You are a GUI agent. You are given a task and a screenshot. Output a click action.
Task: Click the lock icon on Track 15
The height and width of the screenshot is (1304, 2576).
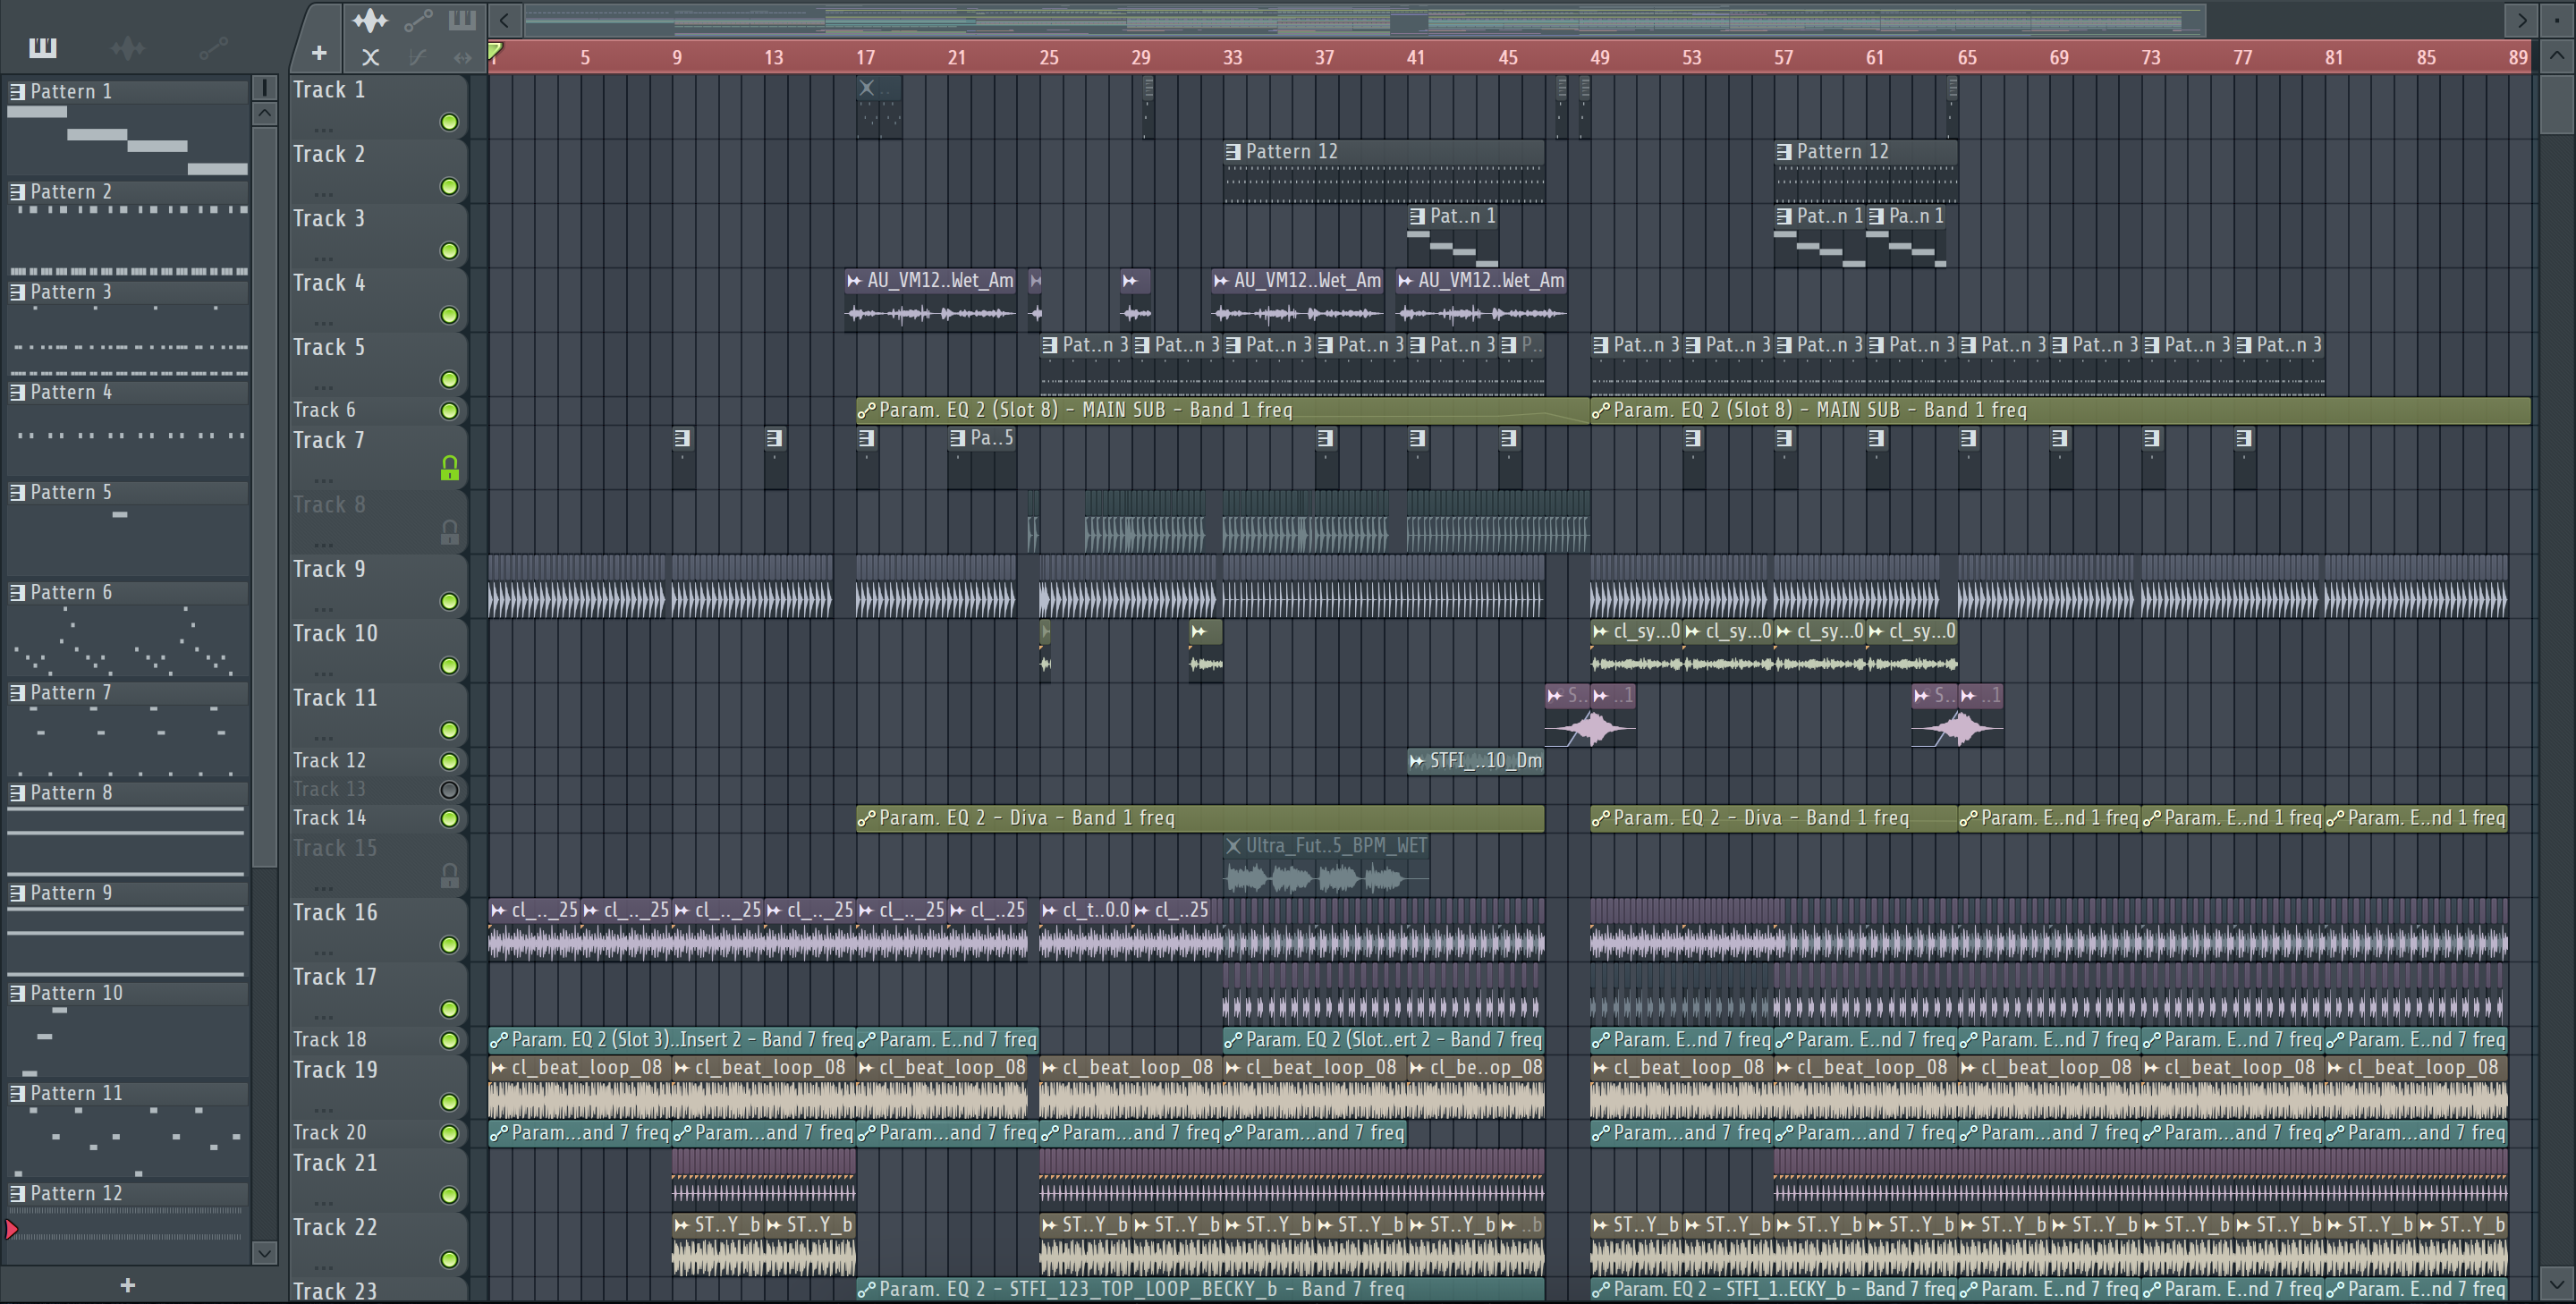click(450, 875)
